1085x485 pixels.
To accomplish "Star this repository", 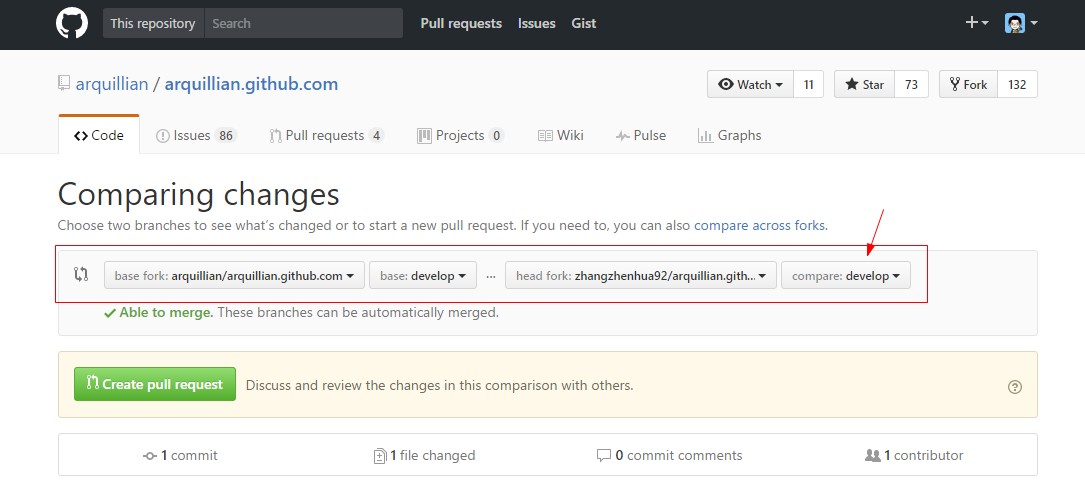I will (864, 84).
